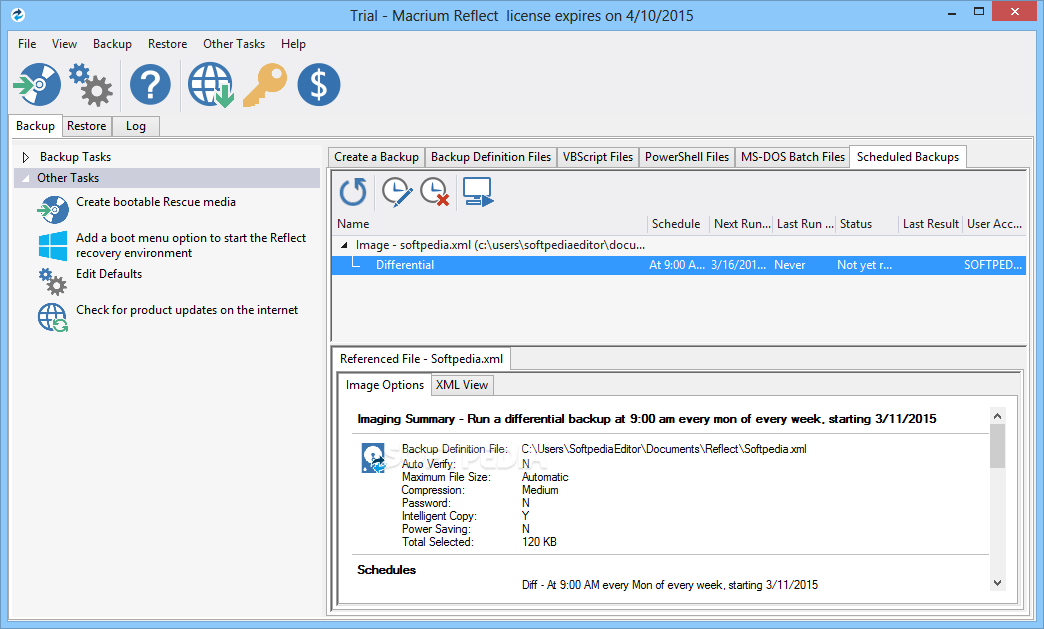Sort by the Next Run column header
Image resolution: width=1044 pixels, height=629 pixels.
(741, 224)
